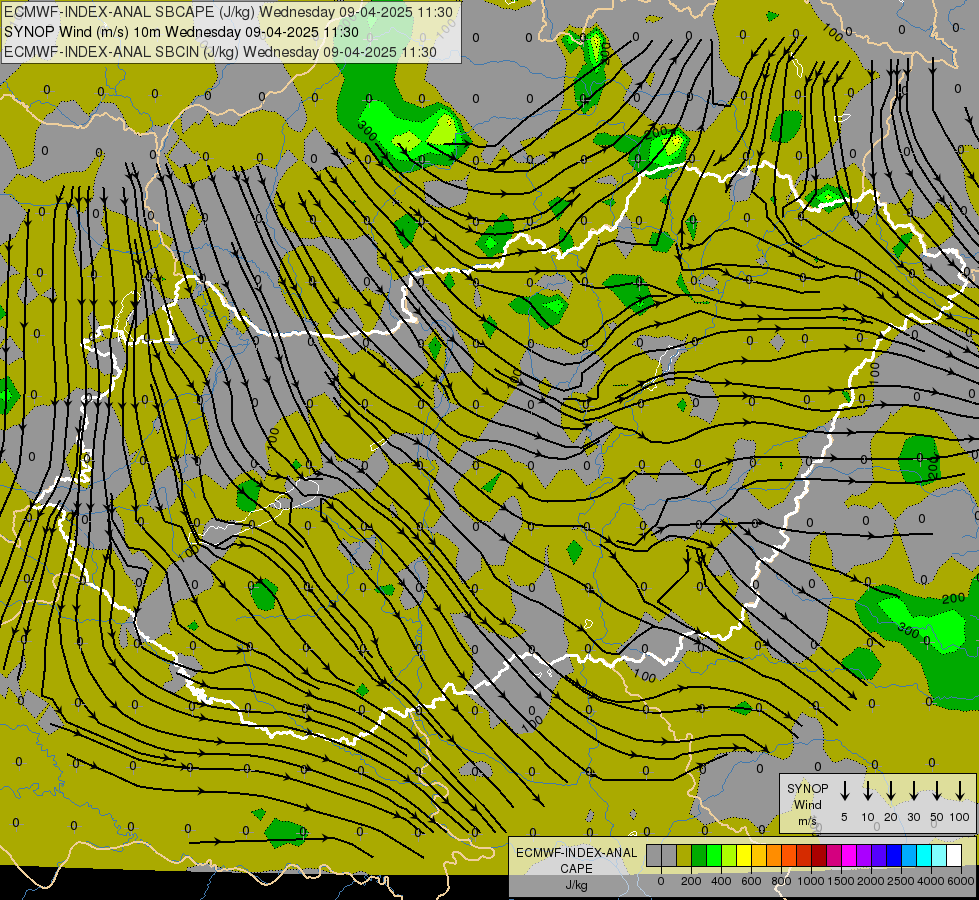
Task: Click the '800' CAPE legend tick label
Action: coord(781,881)
